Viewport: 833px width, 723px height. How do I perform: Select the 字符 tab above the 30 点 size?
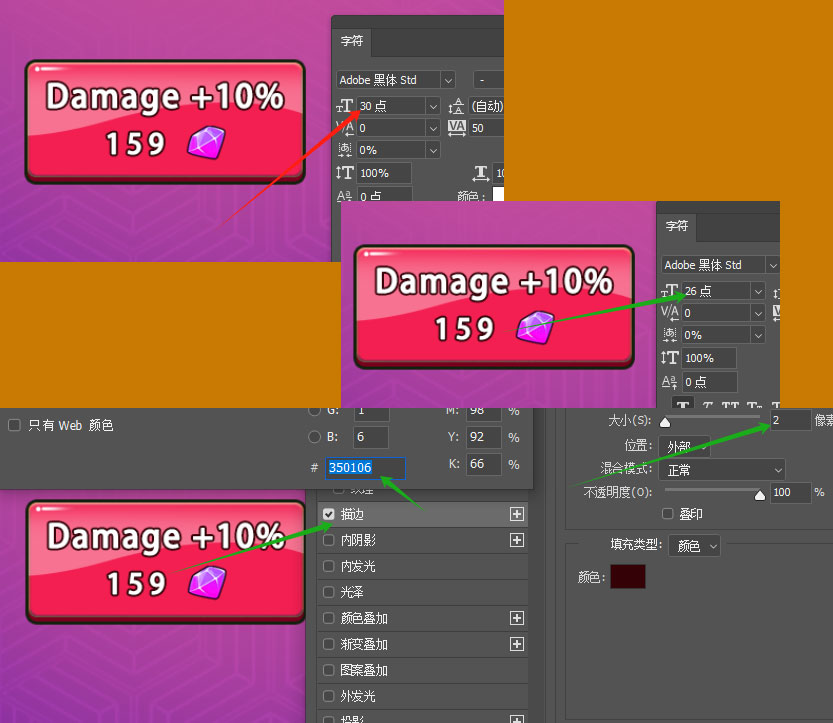pyautogui.click(x=352, y=42)
